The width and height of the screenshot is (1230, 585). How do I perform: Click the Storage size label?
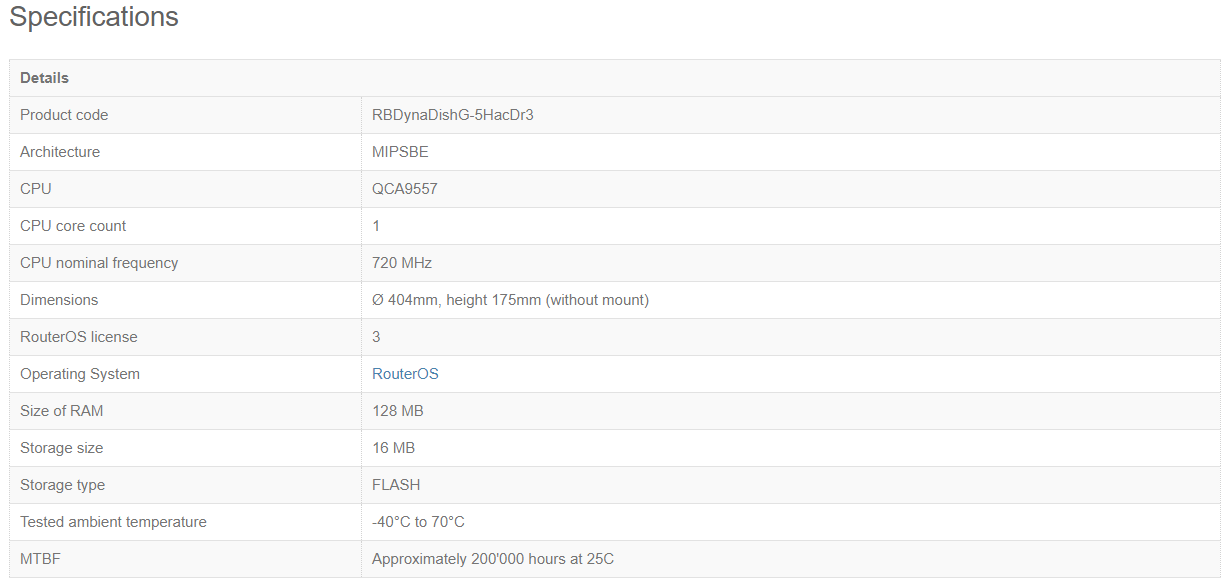61,448
